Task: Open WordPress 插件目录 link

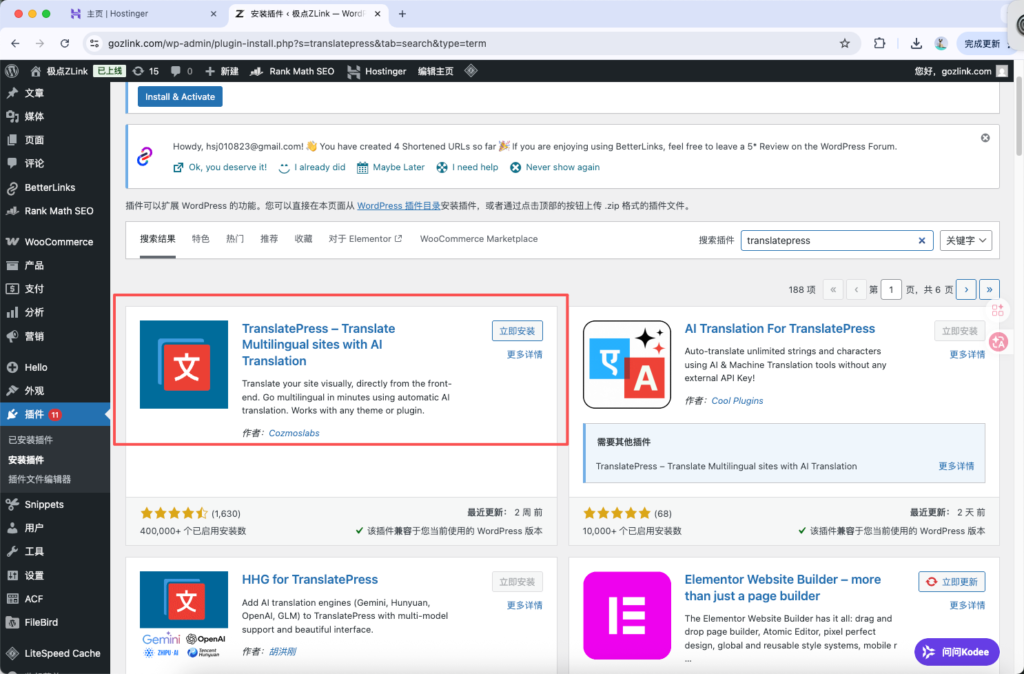Action: click(398, 206)
